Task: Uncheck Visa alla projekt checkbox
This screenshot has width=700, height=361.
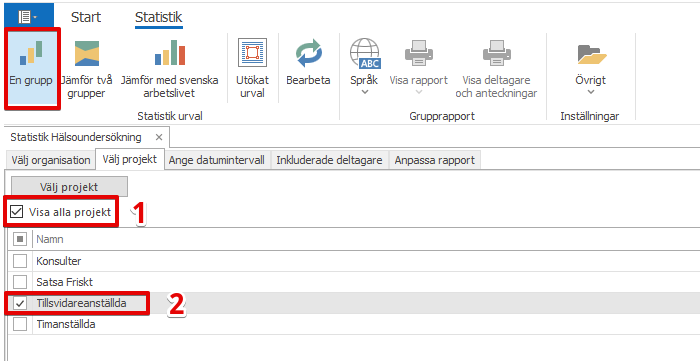Action: (17, 212)
